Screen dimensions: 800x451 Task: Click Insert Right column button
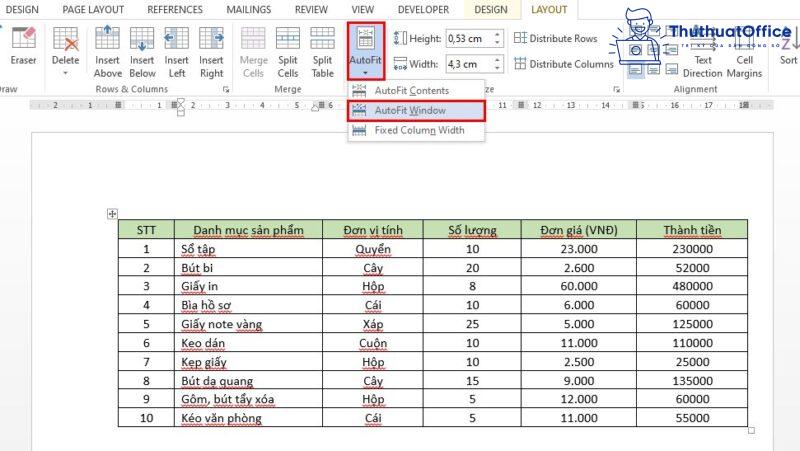click(212, 52)
